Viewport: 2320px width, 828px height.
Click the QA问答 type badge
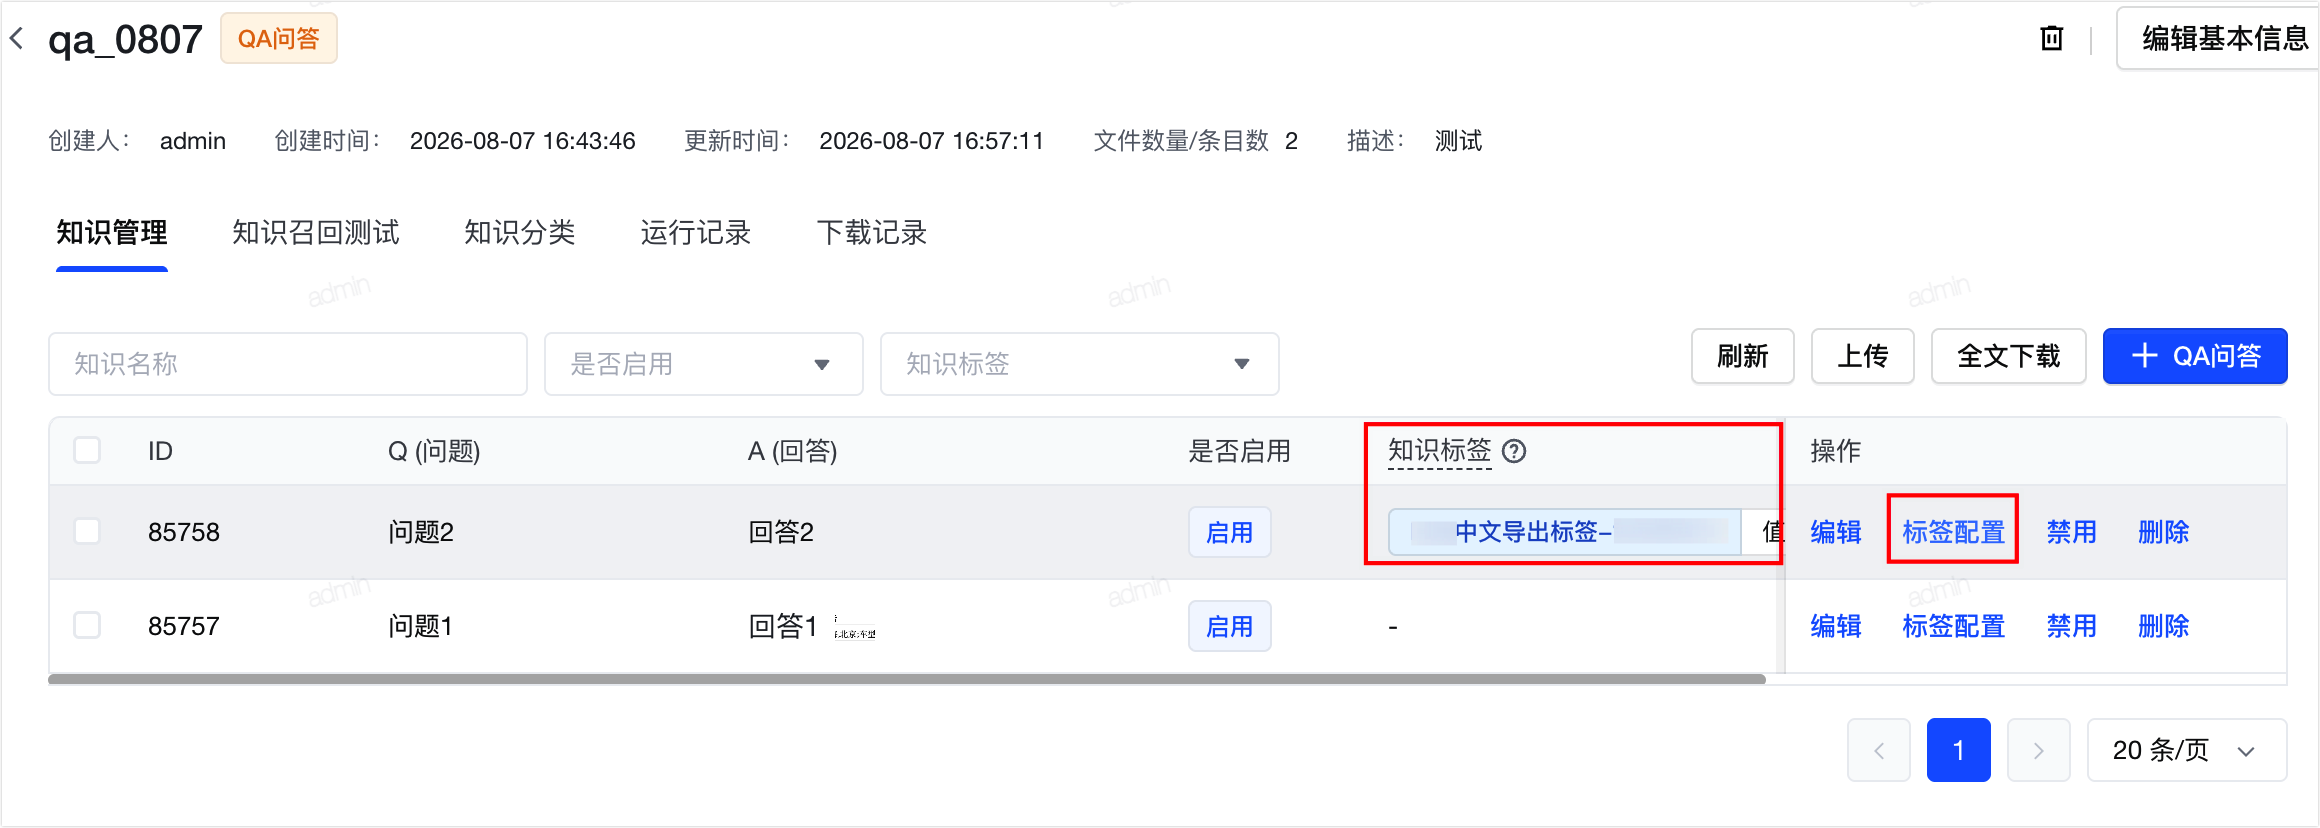279,39
